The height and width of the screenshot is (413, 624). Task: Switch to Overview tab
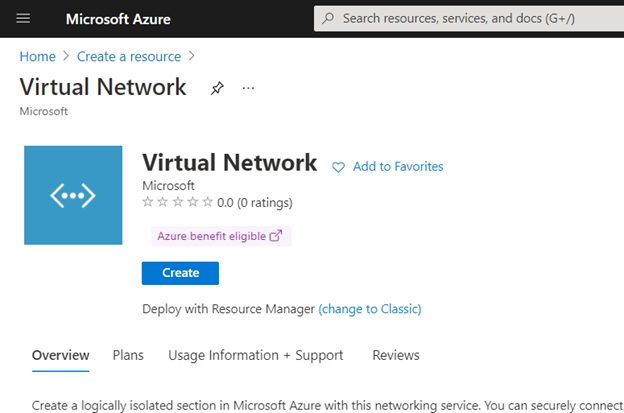[60, 355]
